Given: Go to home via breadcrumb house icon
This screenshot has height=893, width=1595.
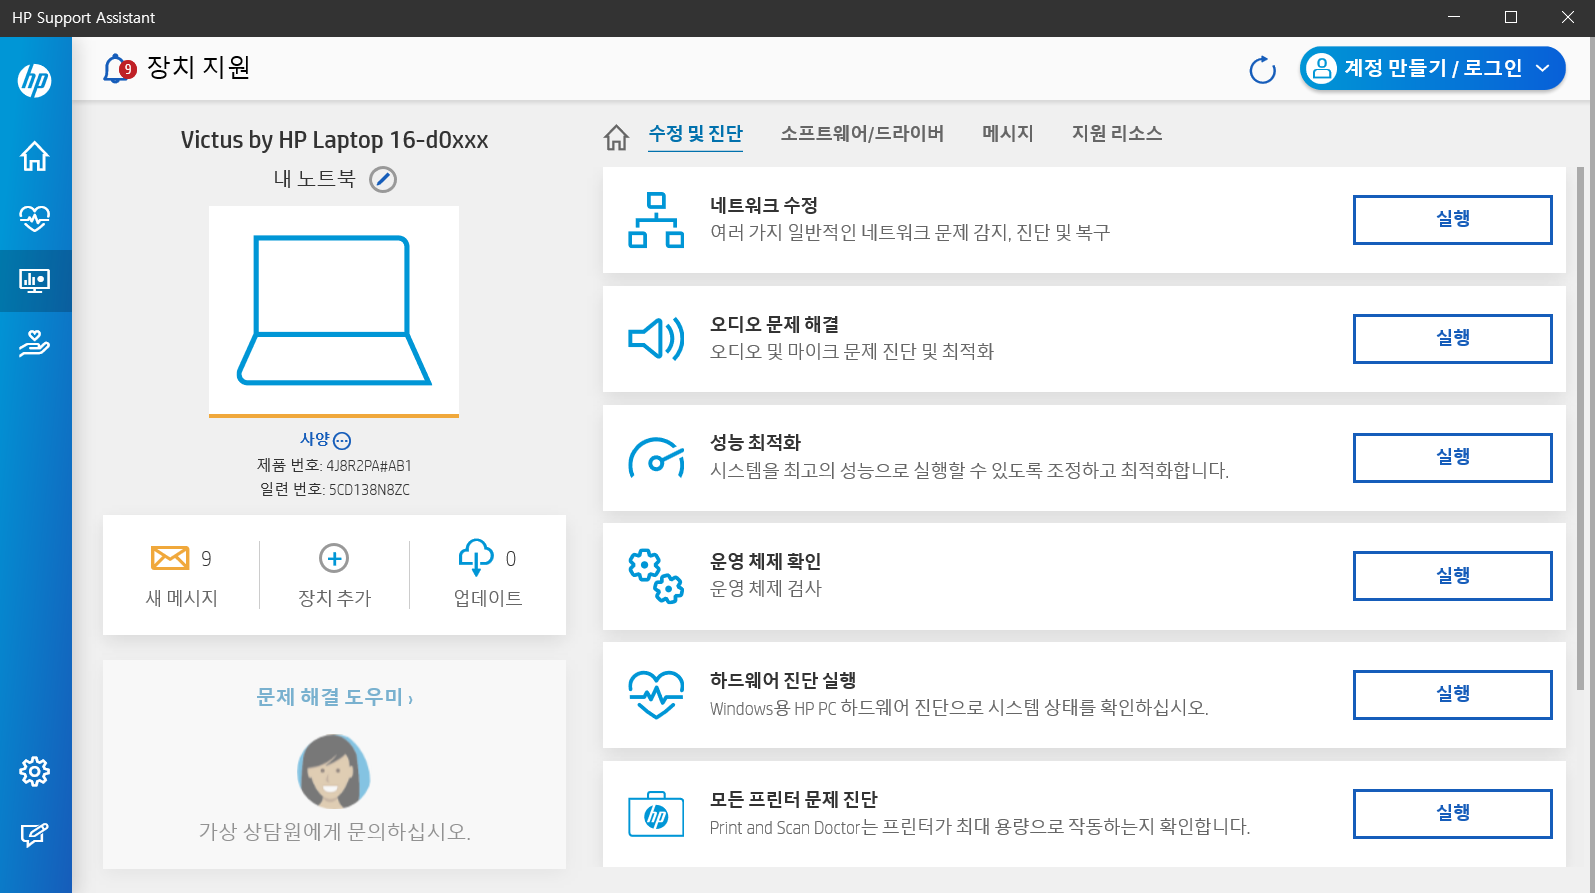Looking at the screenshot, I should (617, 137).
